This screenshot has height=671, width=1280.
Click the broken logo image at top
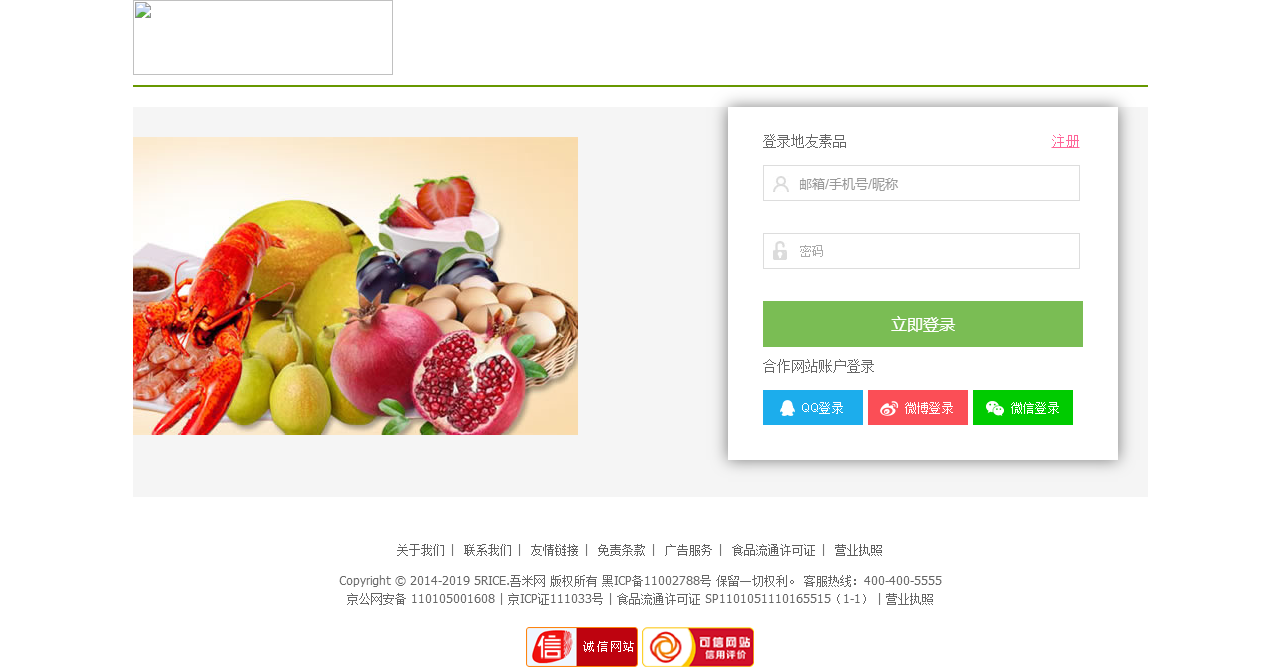[x=263, y=37]
